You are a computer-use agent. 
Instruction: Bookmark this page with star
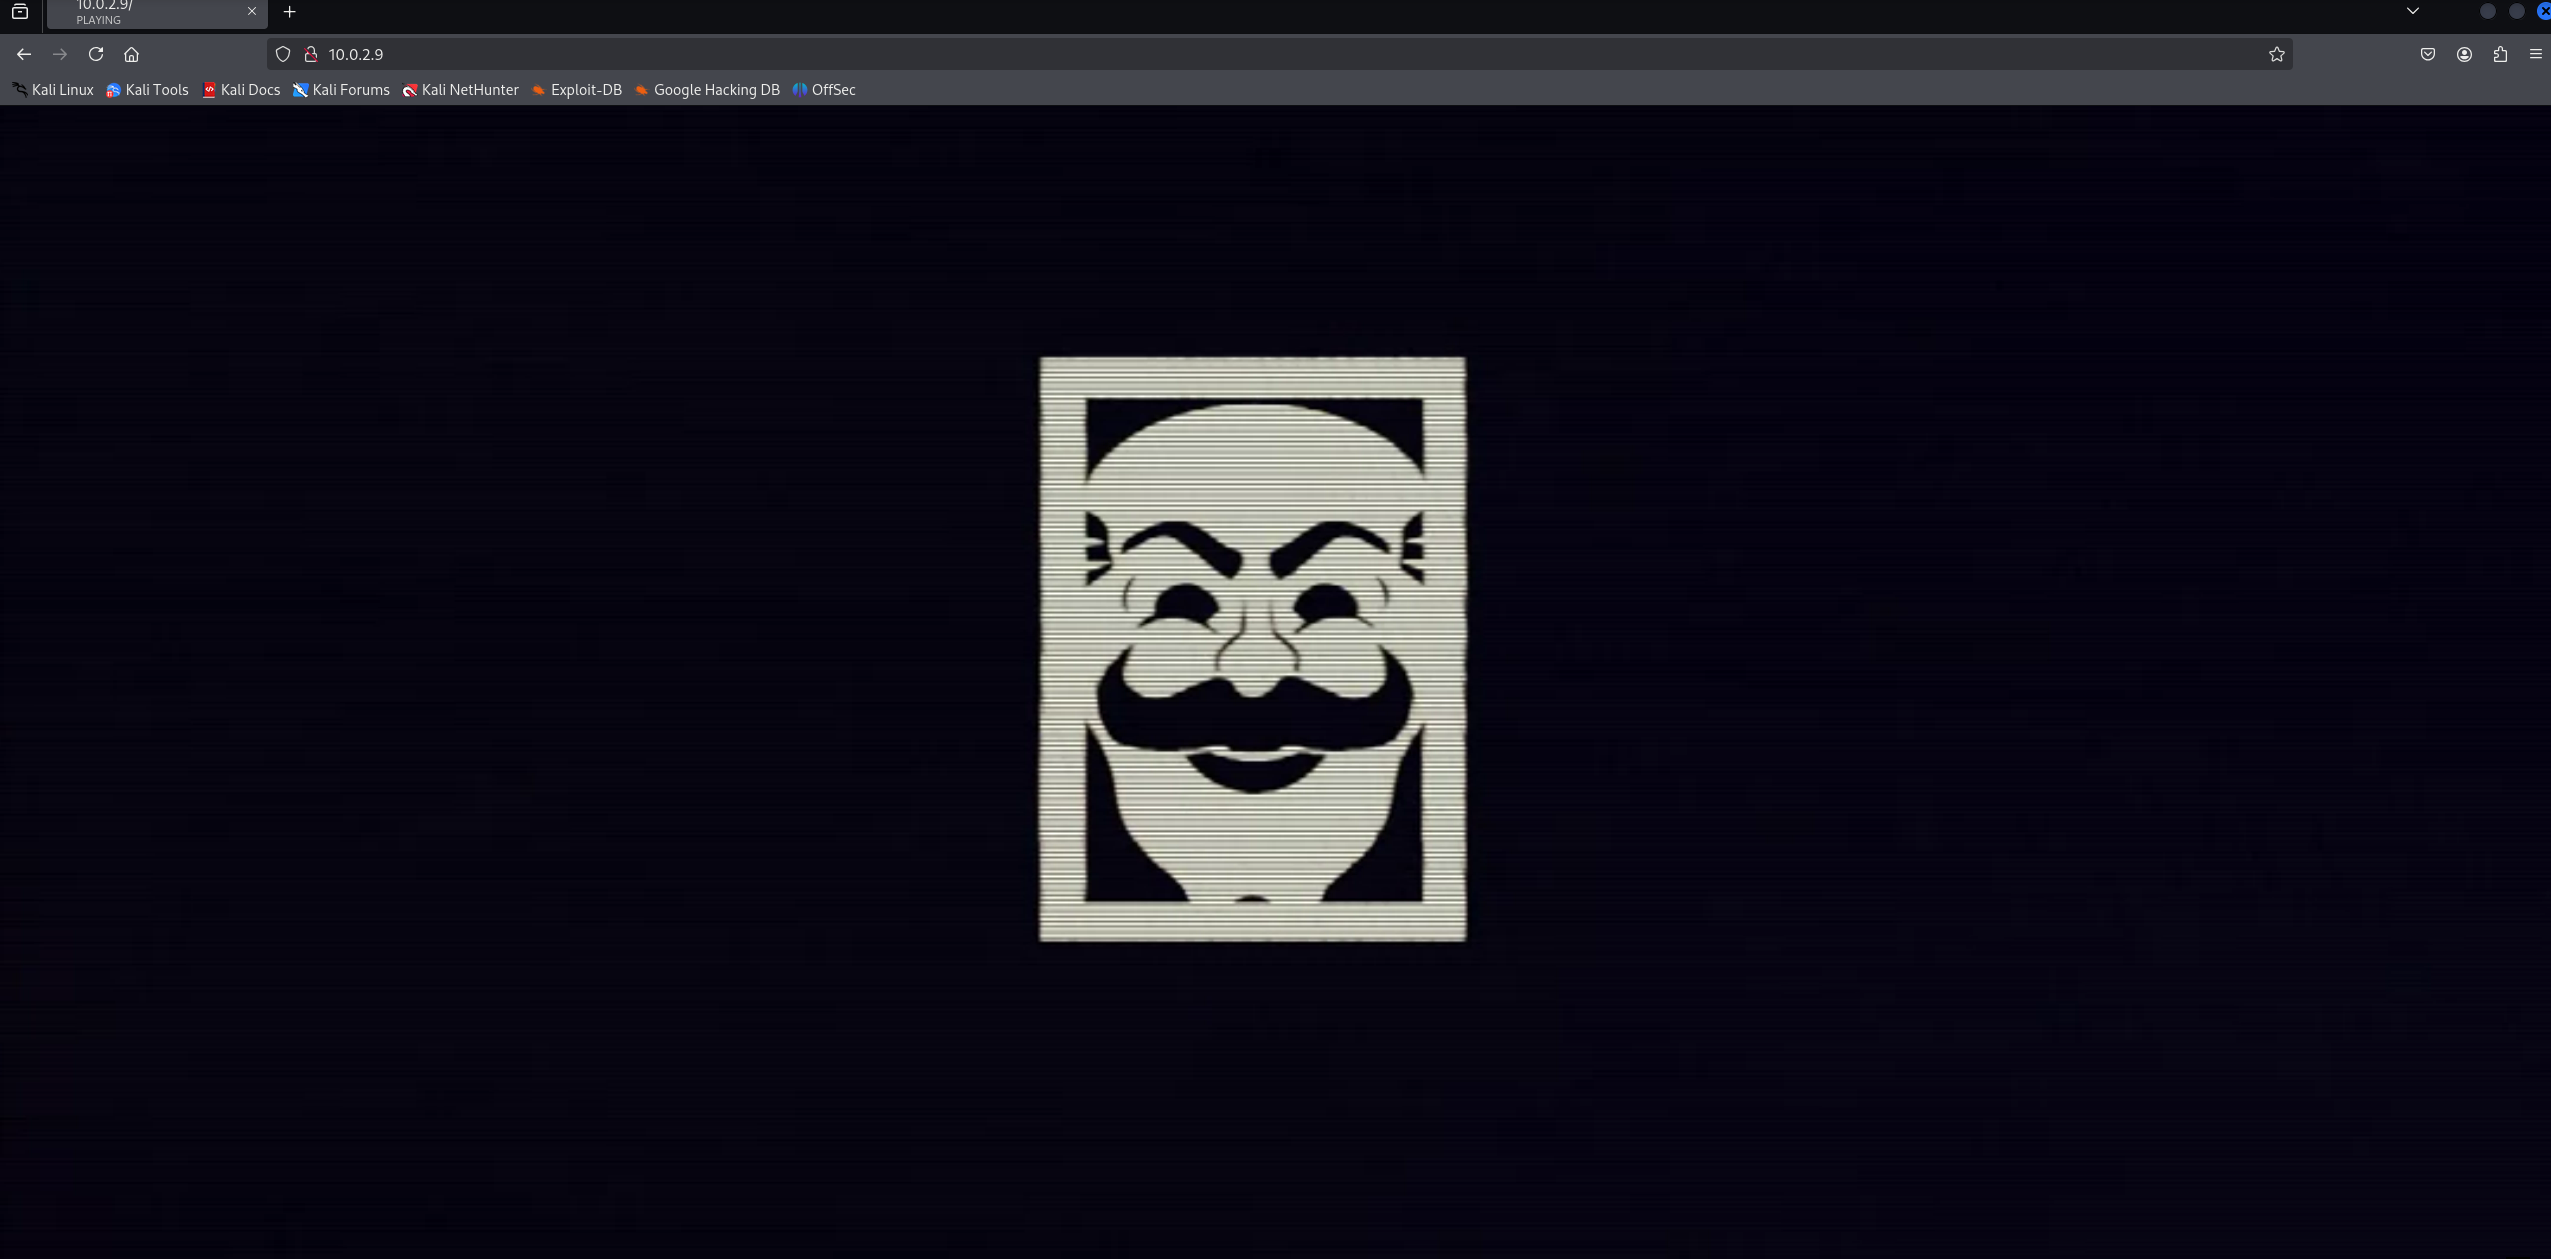[2276, 54]
